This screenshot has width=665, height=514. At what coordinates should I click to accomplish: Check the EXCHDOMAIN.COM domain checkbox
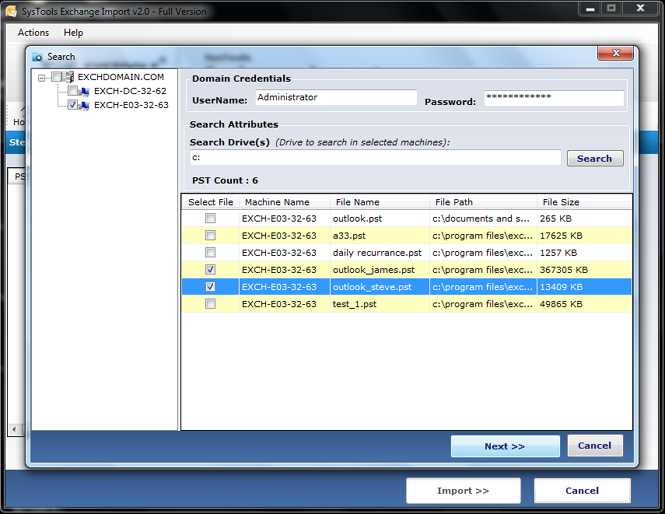click(56, 77)
